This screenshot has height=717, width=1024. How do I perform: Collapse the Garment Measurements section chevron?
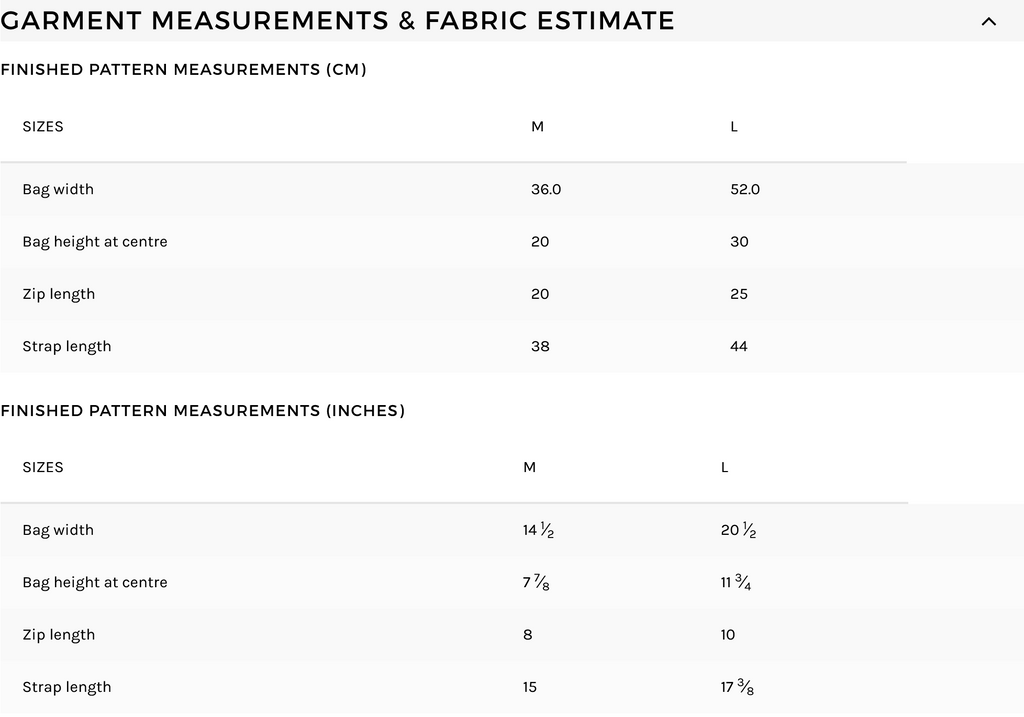tap(989, 21)
